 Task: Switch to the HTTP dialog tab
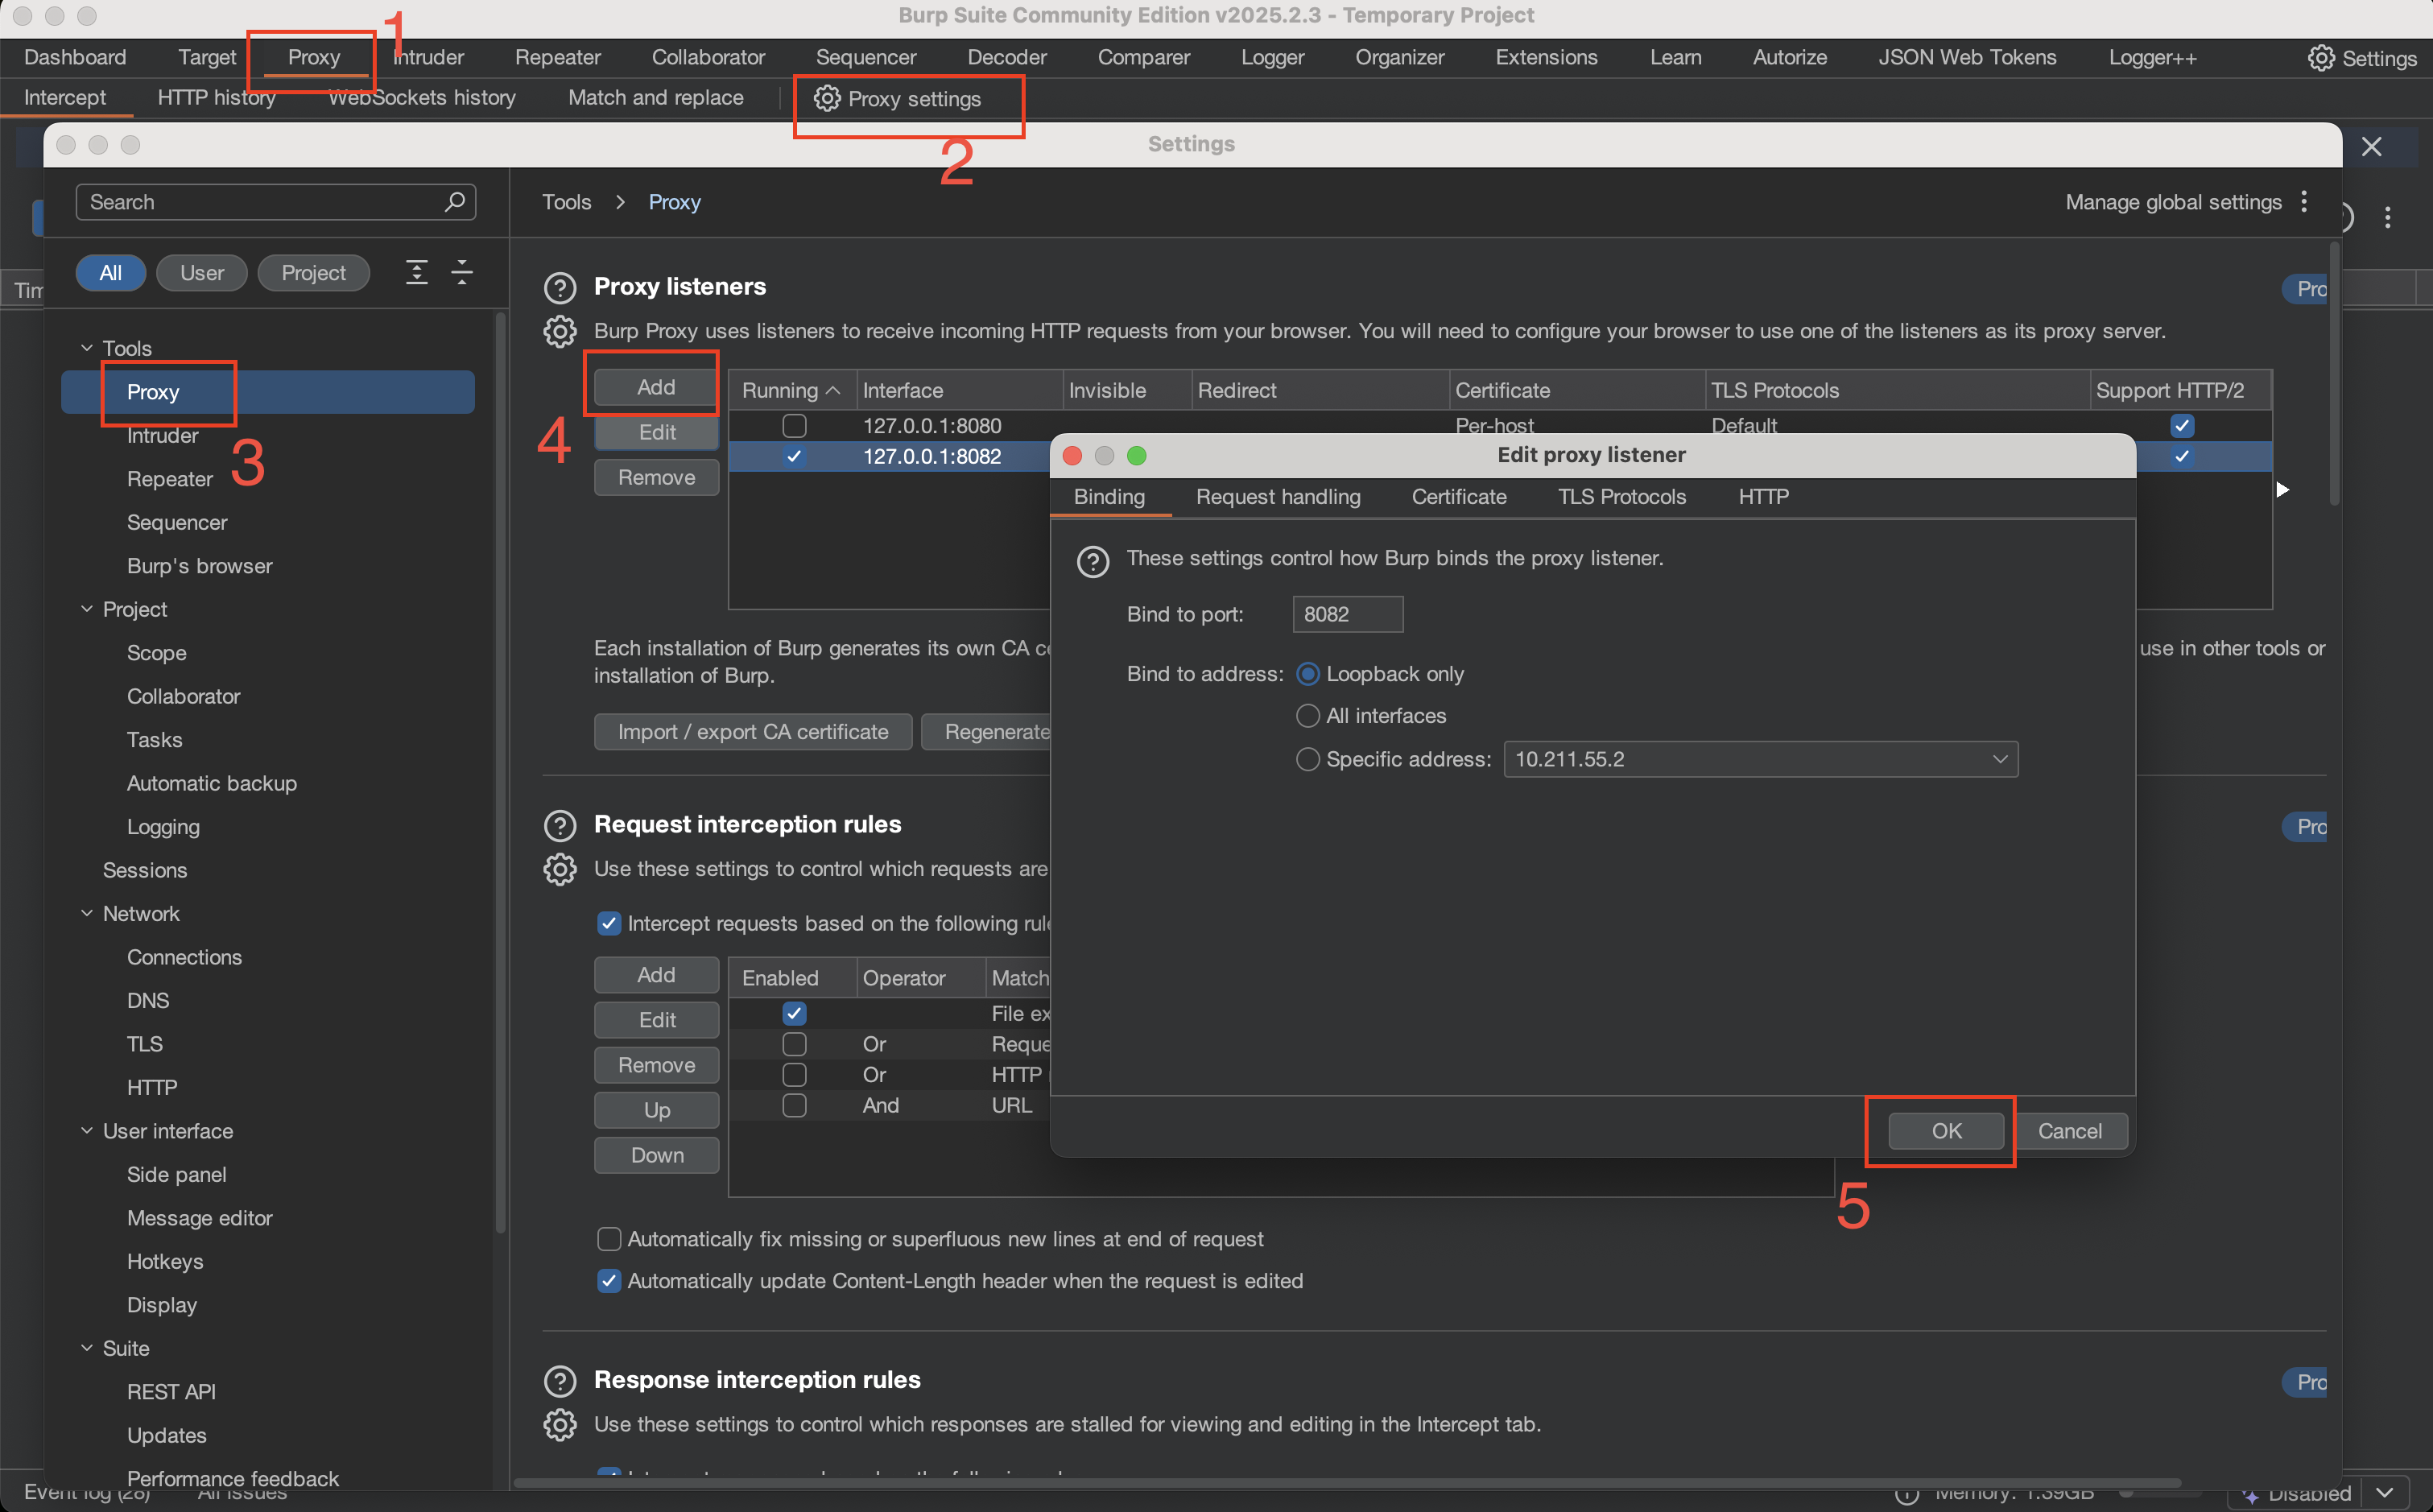(x=1763, y=497)
